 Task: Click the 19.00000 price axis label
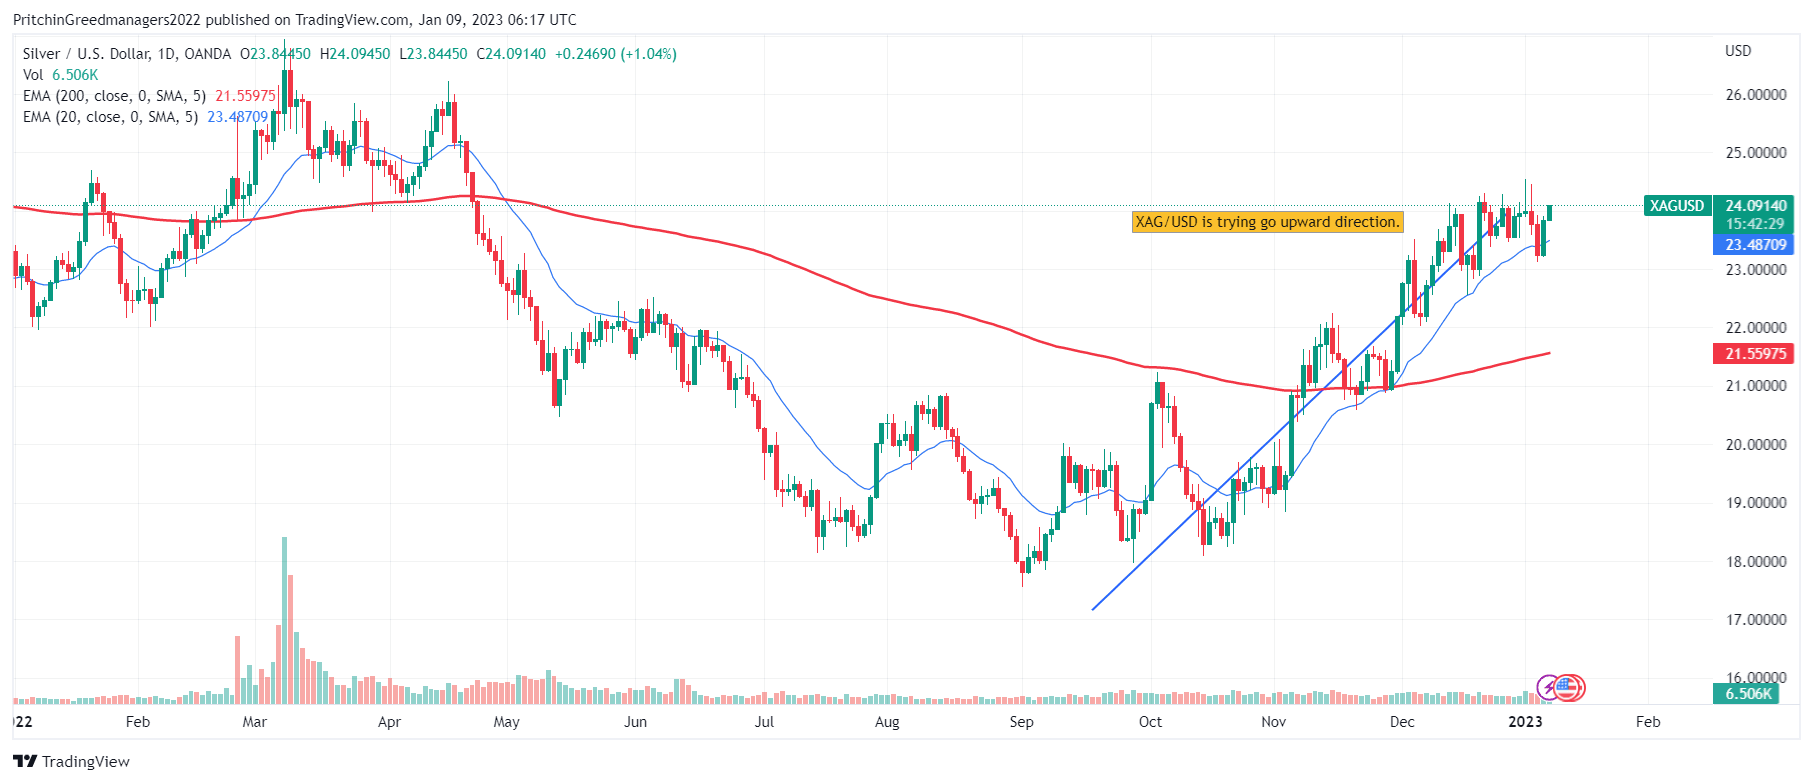(x=1756, y=503)
